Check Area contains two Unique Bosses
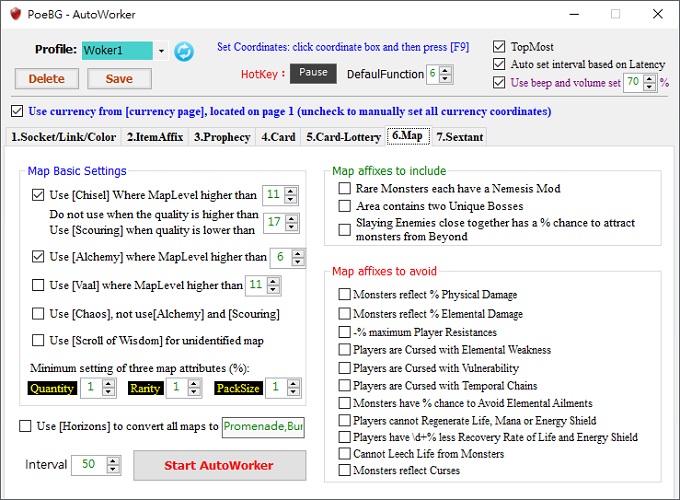The image size is (680, 500). point(344,206)
